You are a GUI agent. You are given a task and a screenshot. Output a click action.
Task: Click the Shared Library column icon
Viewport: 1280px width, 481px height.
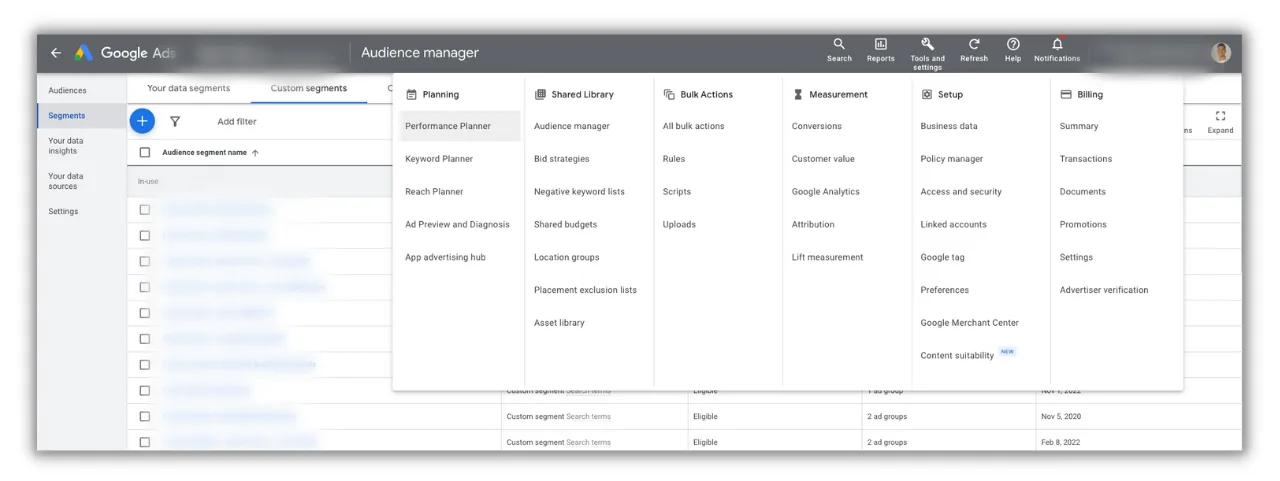(540, 94)
